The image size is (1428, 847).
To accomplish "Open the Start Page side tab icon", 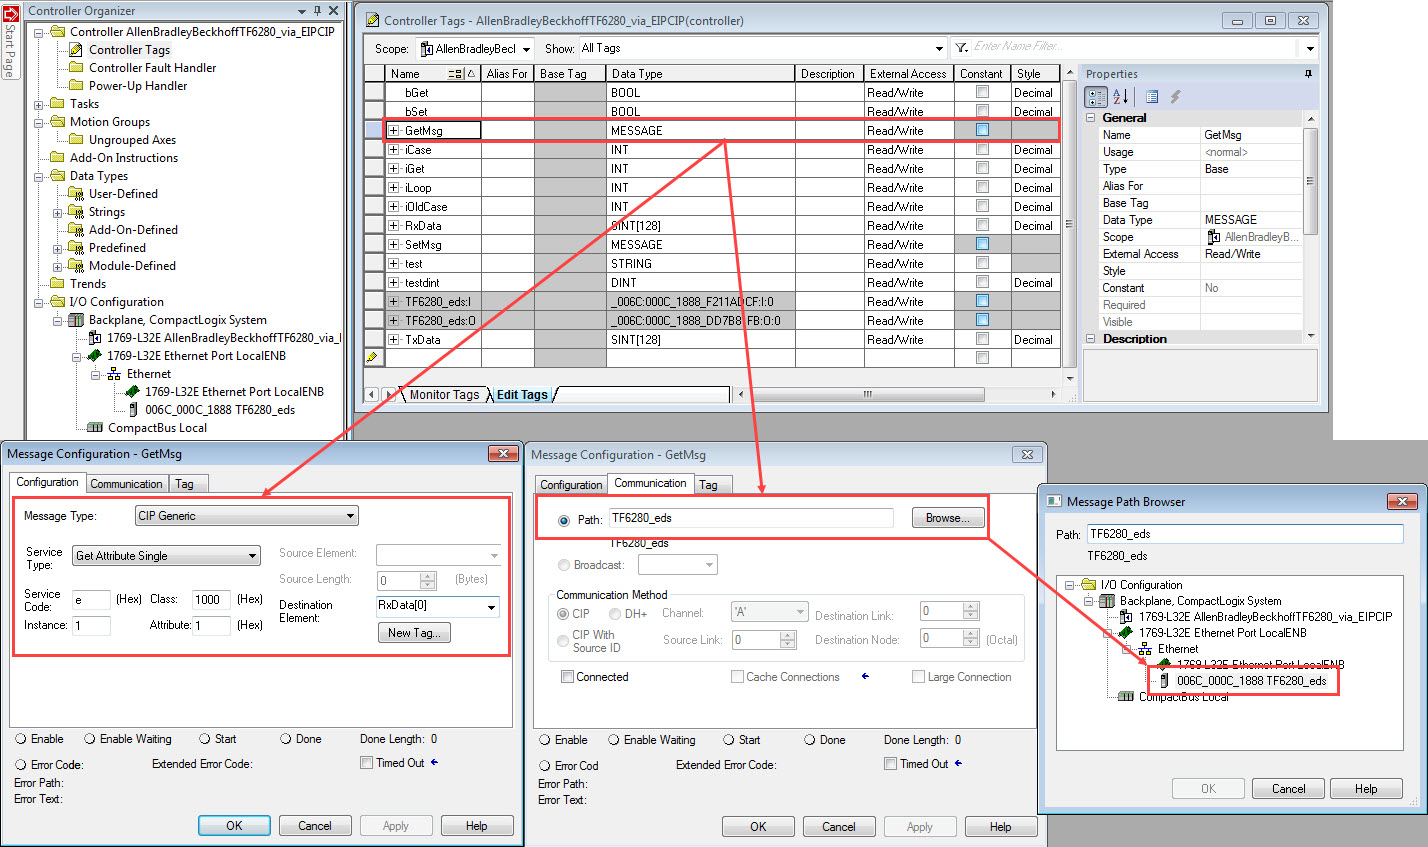I will click(x=11, y=12).
